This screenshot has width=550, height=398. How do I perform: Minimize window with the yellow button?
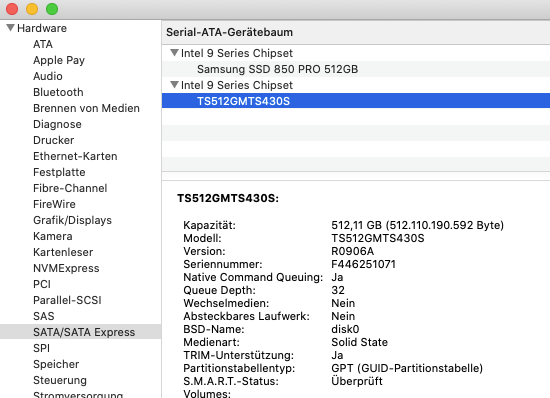[x=32, y=9]
